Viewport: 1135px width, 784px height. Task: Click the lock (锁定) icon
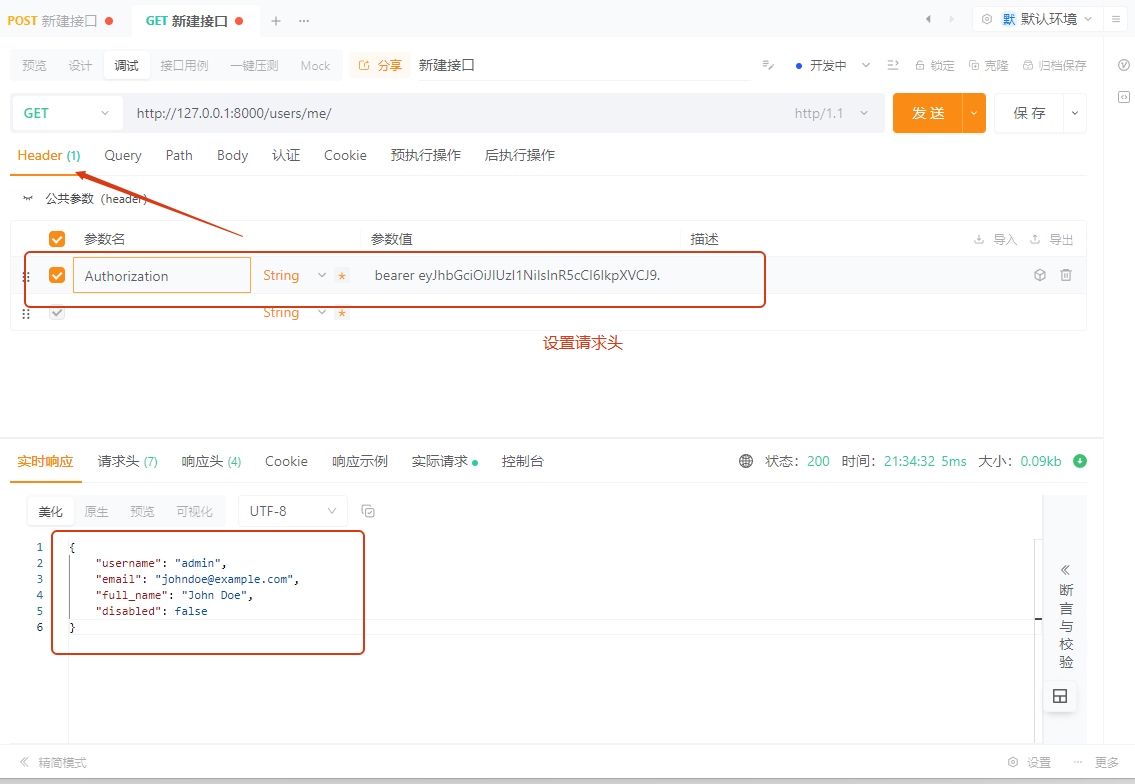coord(934,65)
